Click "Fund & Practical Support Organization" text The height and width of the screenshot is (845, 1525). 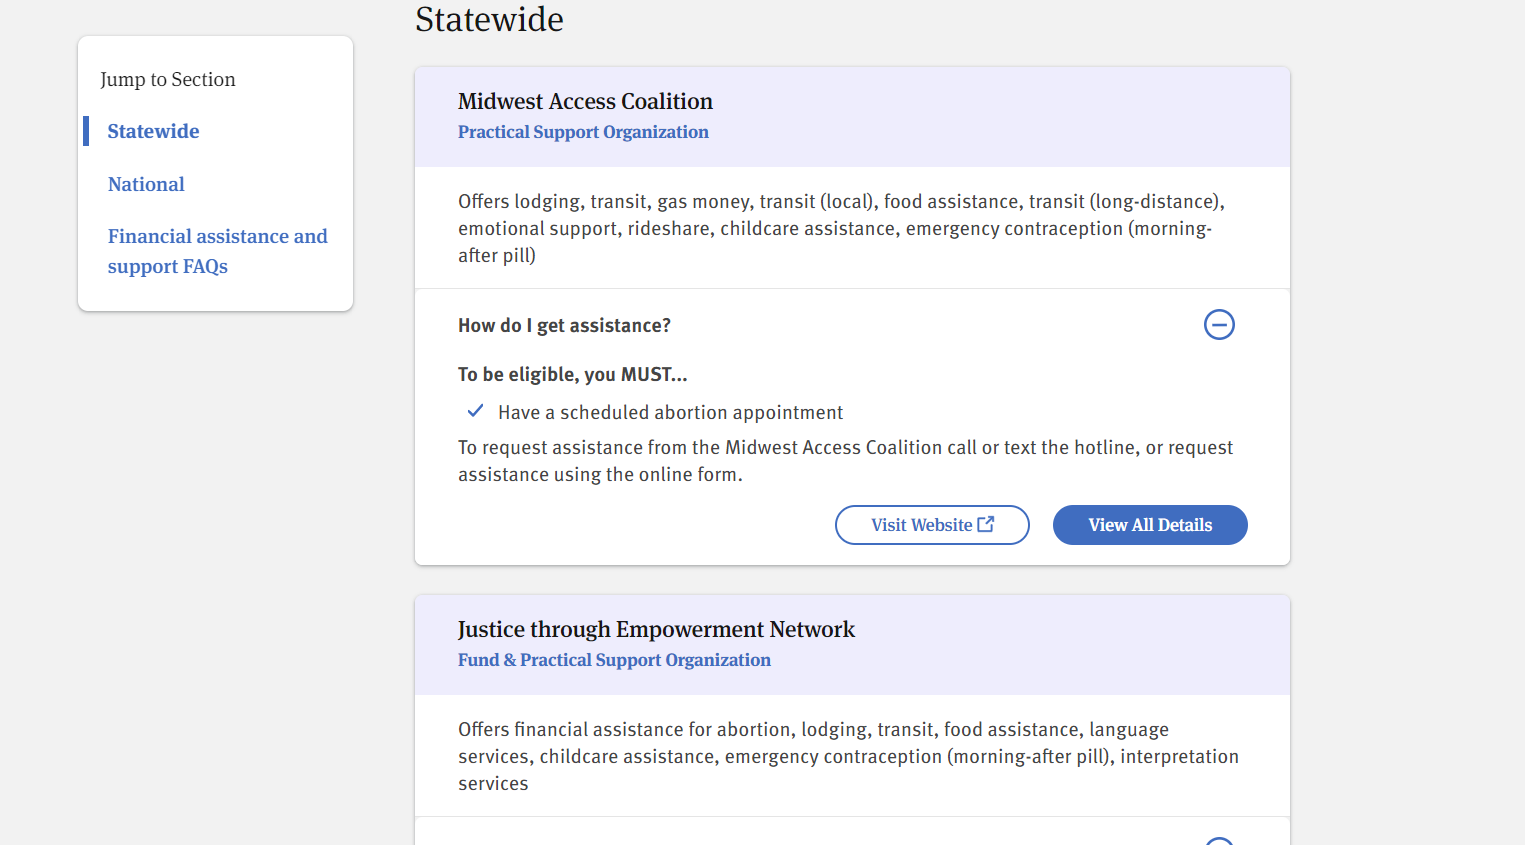click(x=614, y=660)
